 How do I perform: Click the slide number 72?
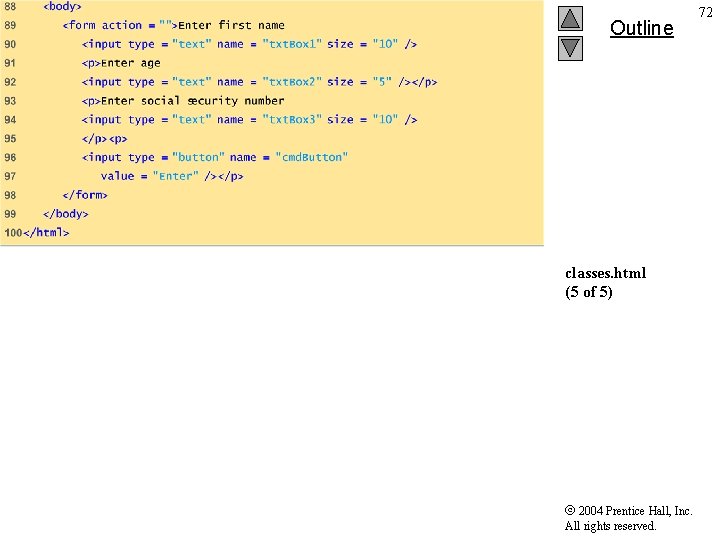tap(705, 12)
